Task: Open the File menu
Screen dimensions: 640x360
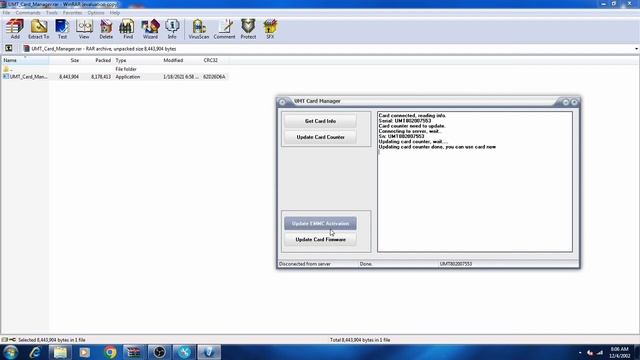Action: point(6,13)
